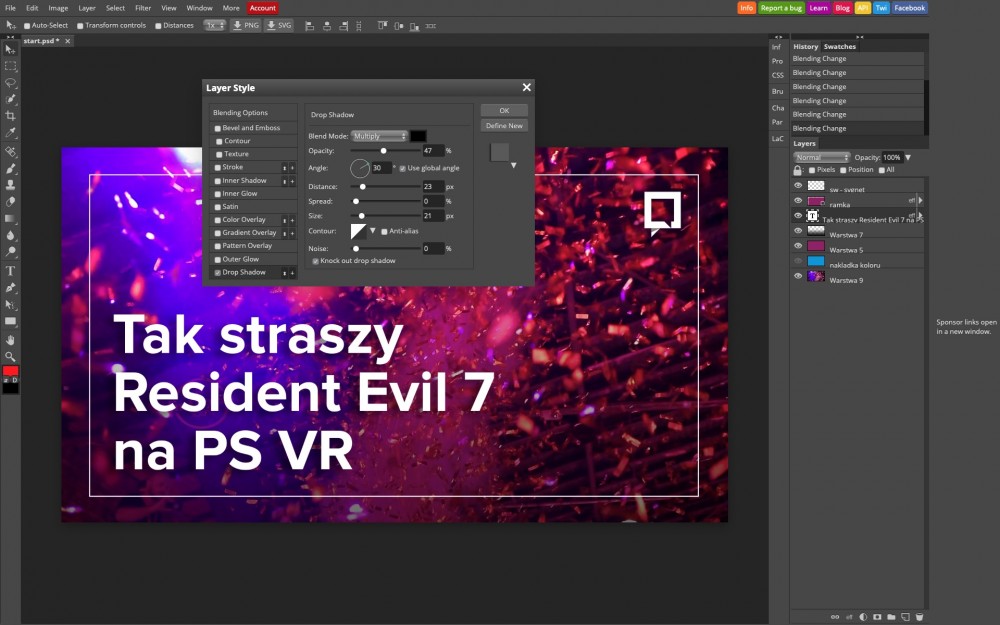The height and width of the screenshot is (625, 1000).
Task: Open the contour picker arrow
Action: pyautogui.click(x=373, y=231)
